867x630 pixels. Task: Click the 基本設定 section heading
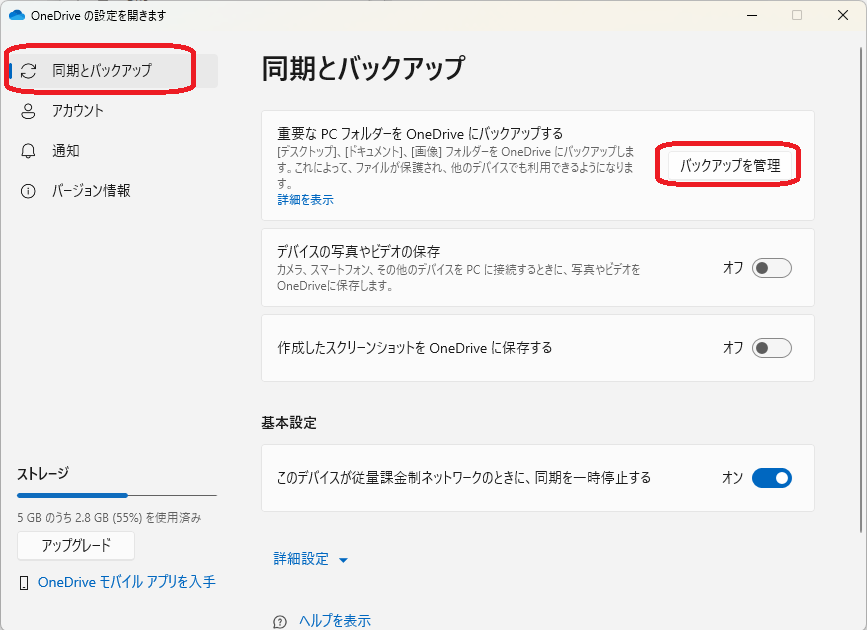pos(289,423)
